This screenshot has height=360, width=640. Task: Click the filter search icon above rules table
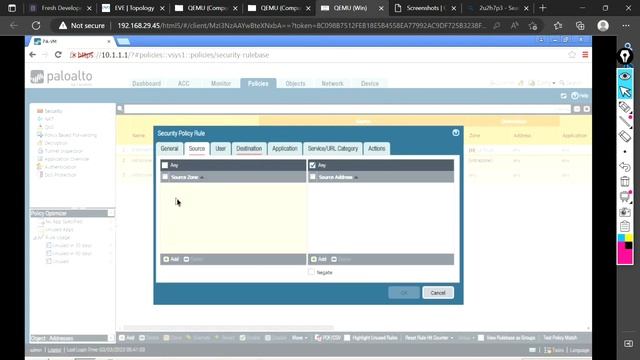[120, 109]
